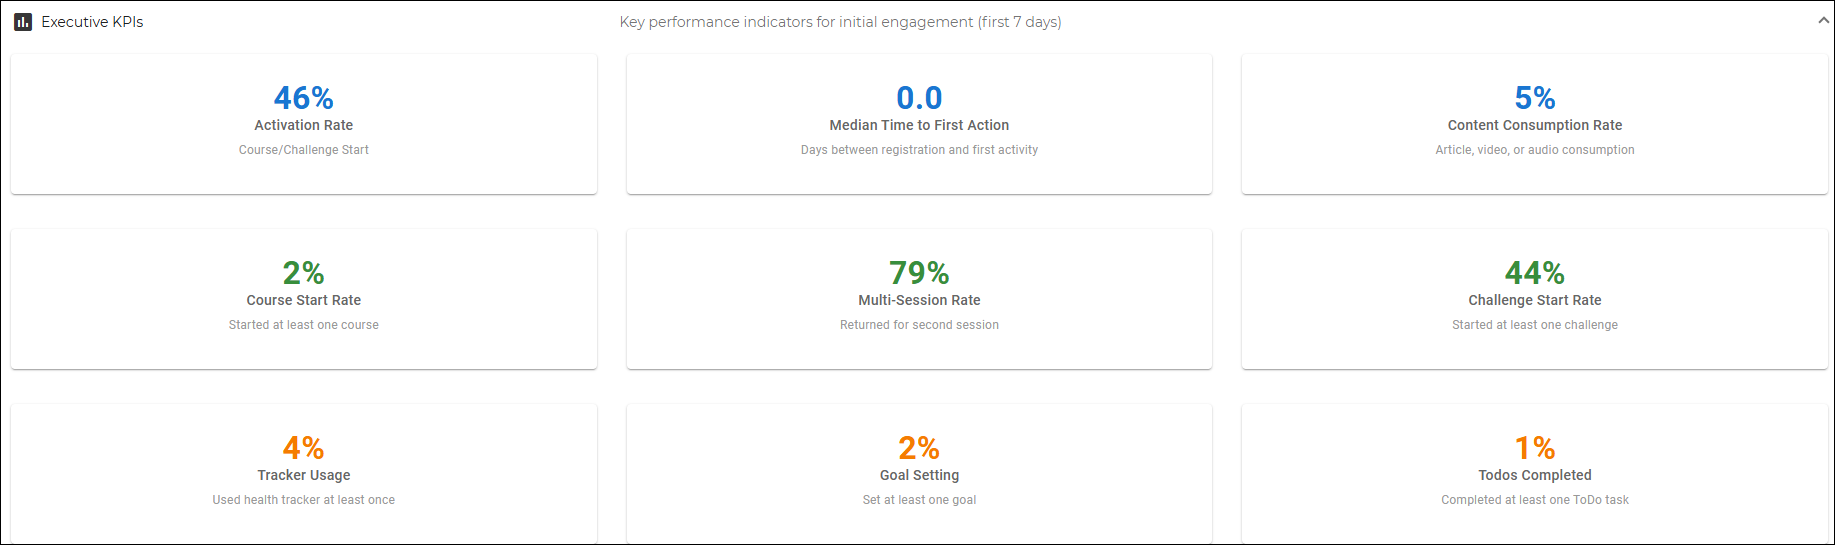Select the Multi-Session Rate label

coord(919,300)
